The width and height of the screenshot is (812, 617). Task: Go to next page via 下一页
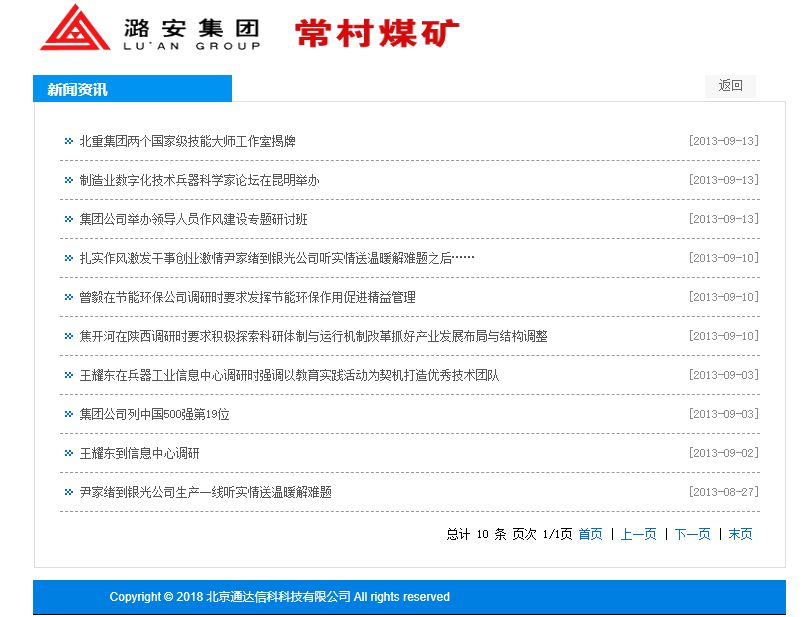(x=692, y=534)
